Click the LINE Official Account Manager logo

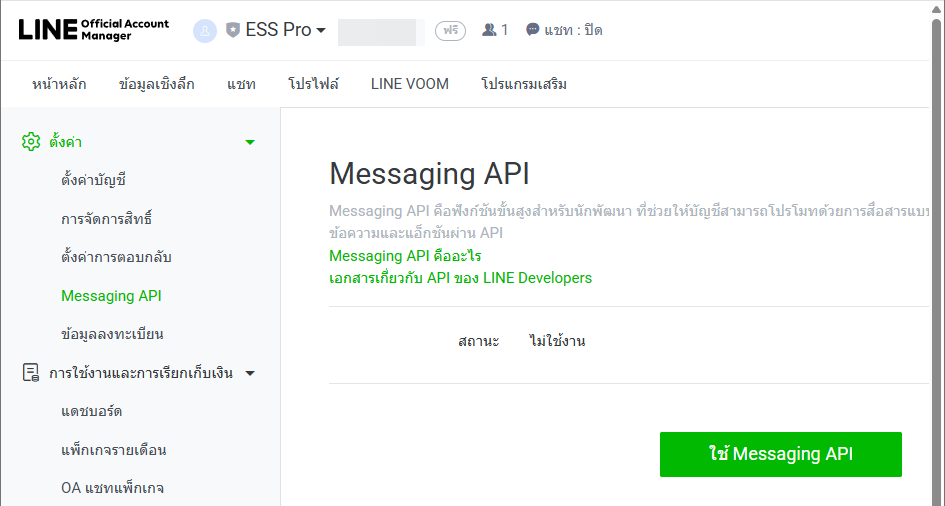tap(94, 30)
